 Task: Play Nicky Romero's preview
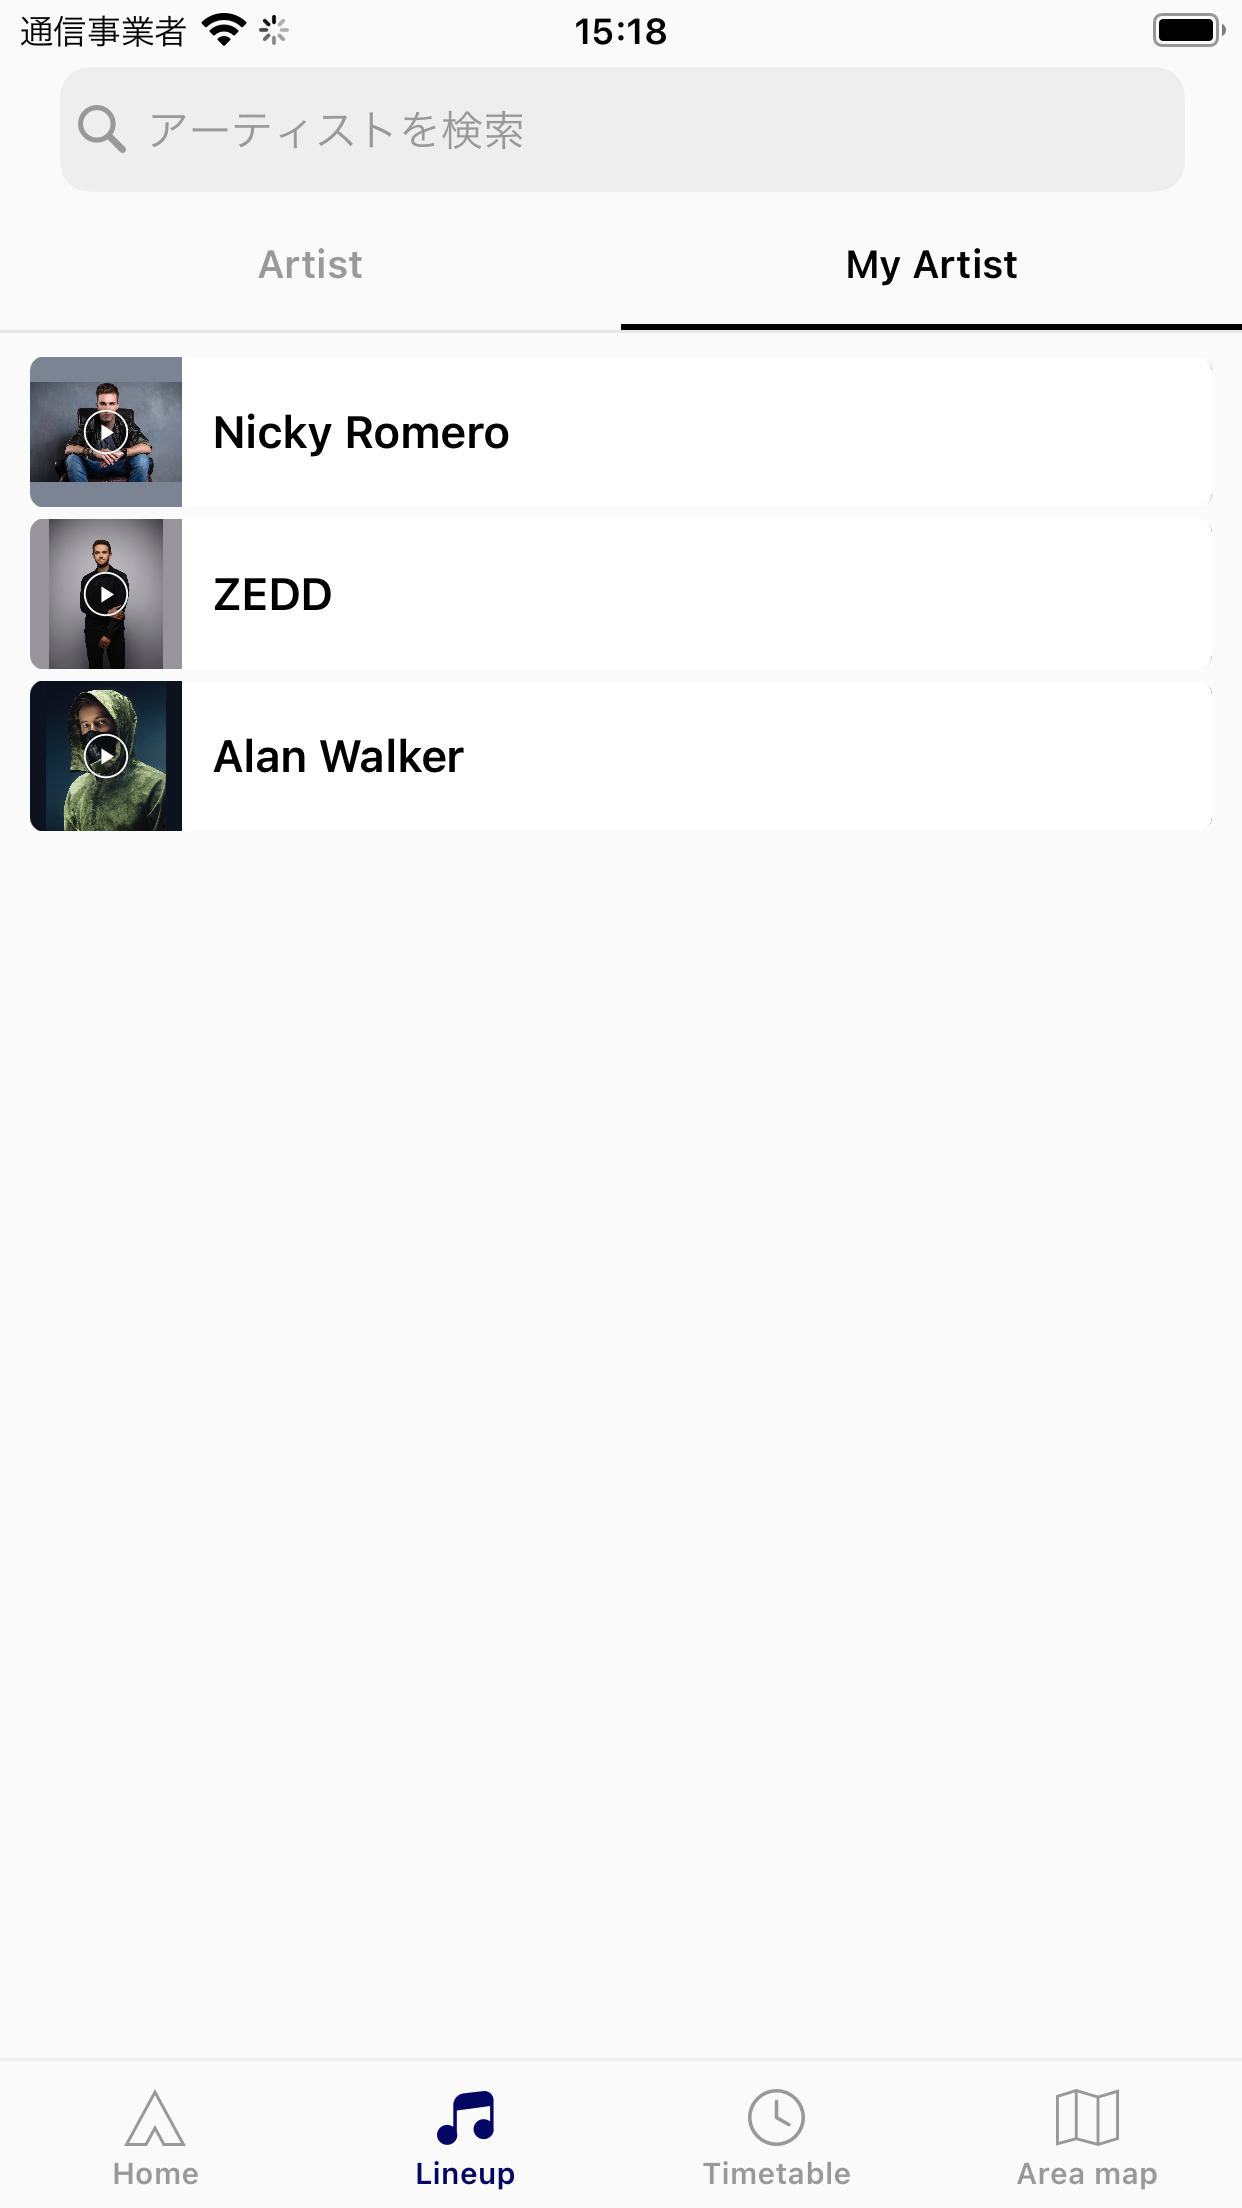click(106, 432)
